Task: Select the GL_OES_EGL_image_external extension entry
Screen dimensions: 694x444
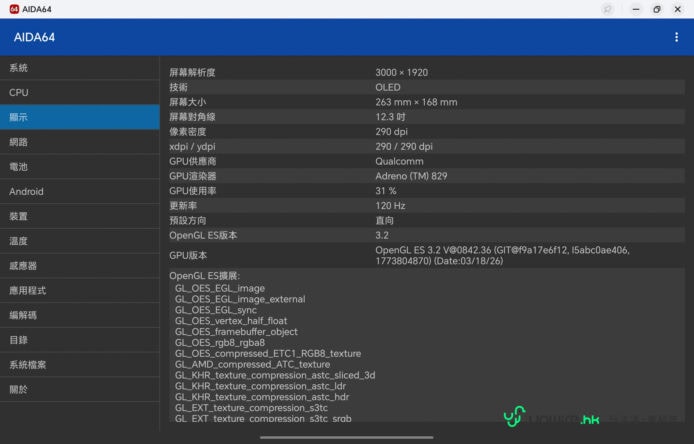Action: pos(240,299)
